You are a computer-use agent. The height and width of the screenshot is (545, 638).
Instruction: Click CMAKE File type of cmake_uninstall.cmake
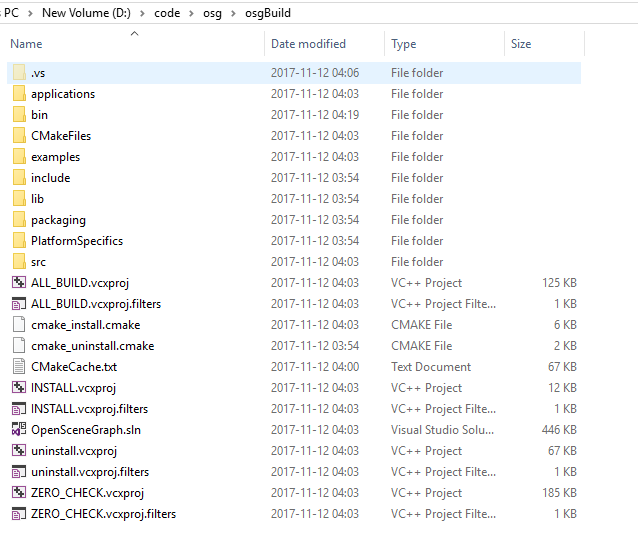click(422, 346)
